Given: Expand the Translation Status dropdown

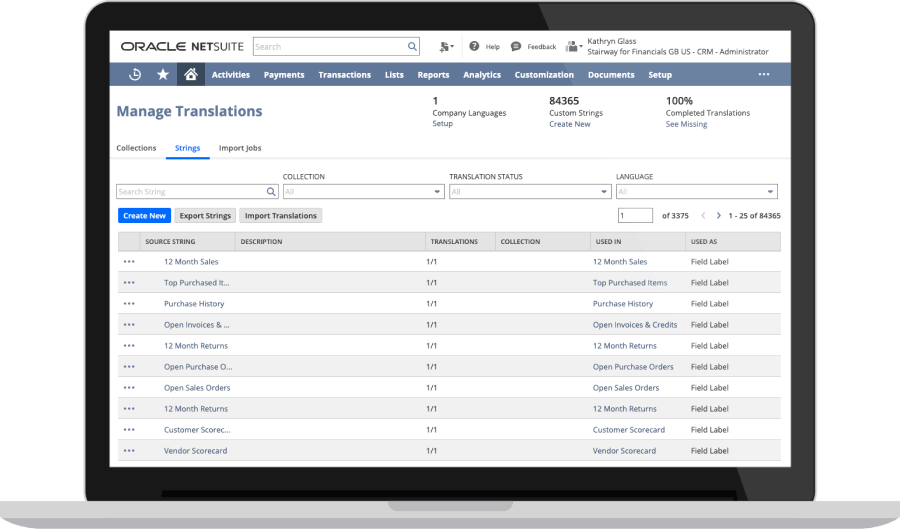Looking at the screenshot, I should point(604,191).
